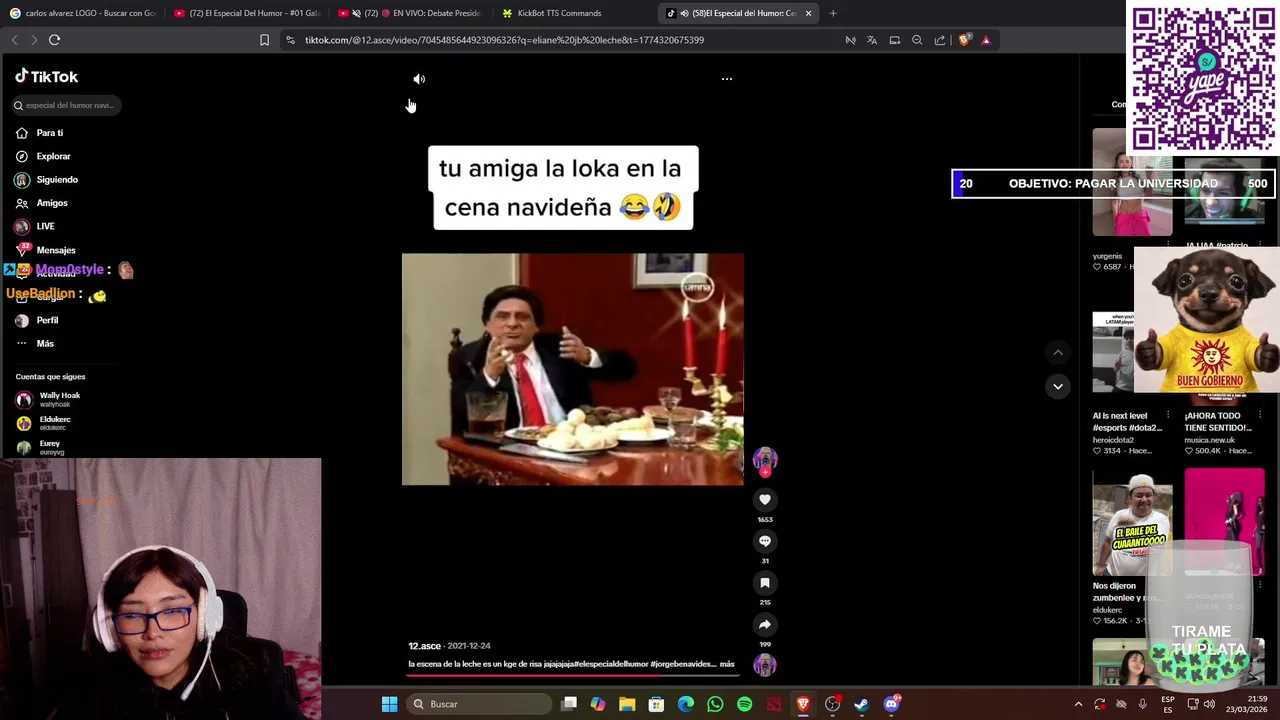Click the translate page icon in address bar

872,40
